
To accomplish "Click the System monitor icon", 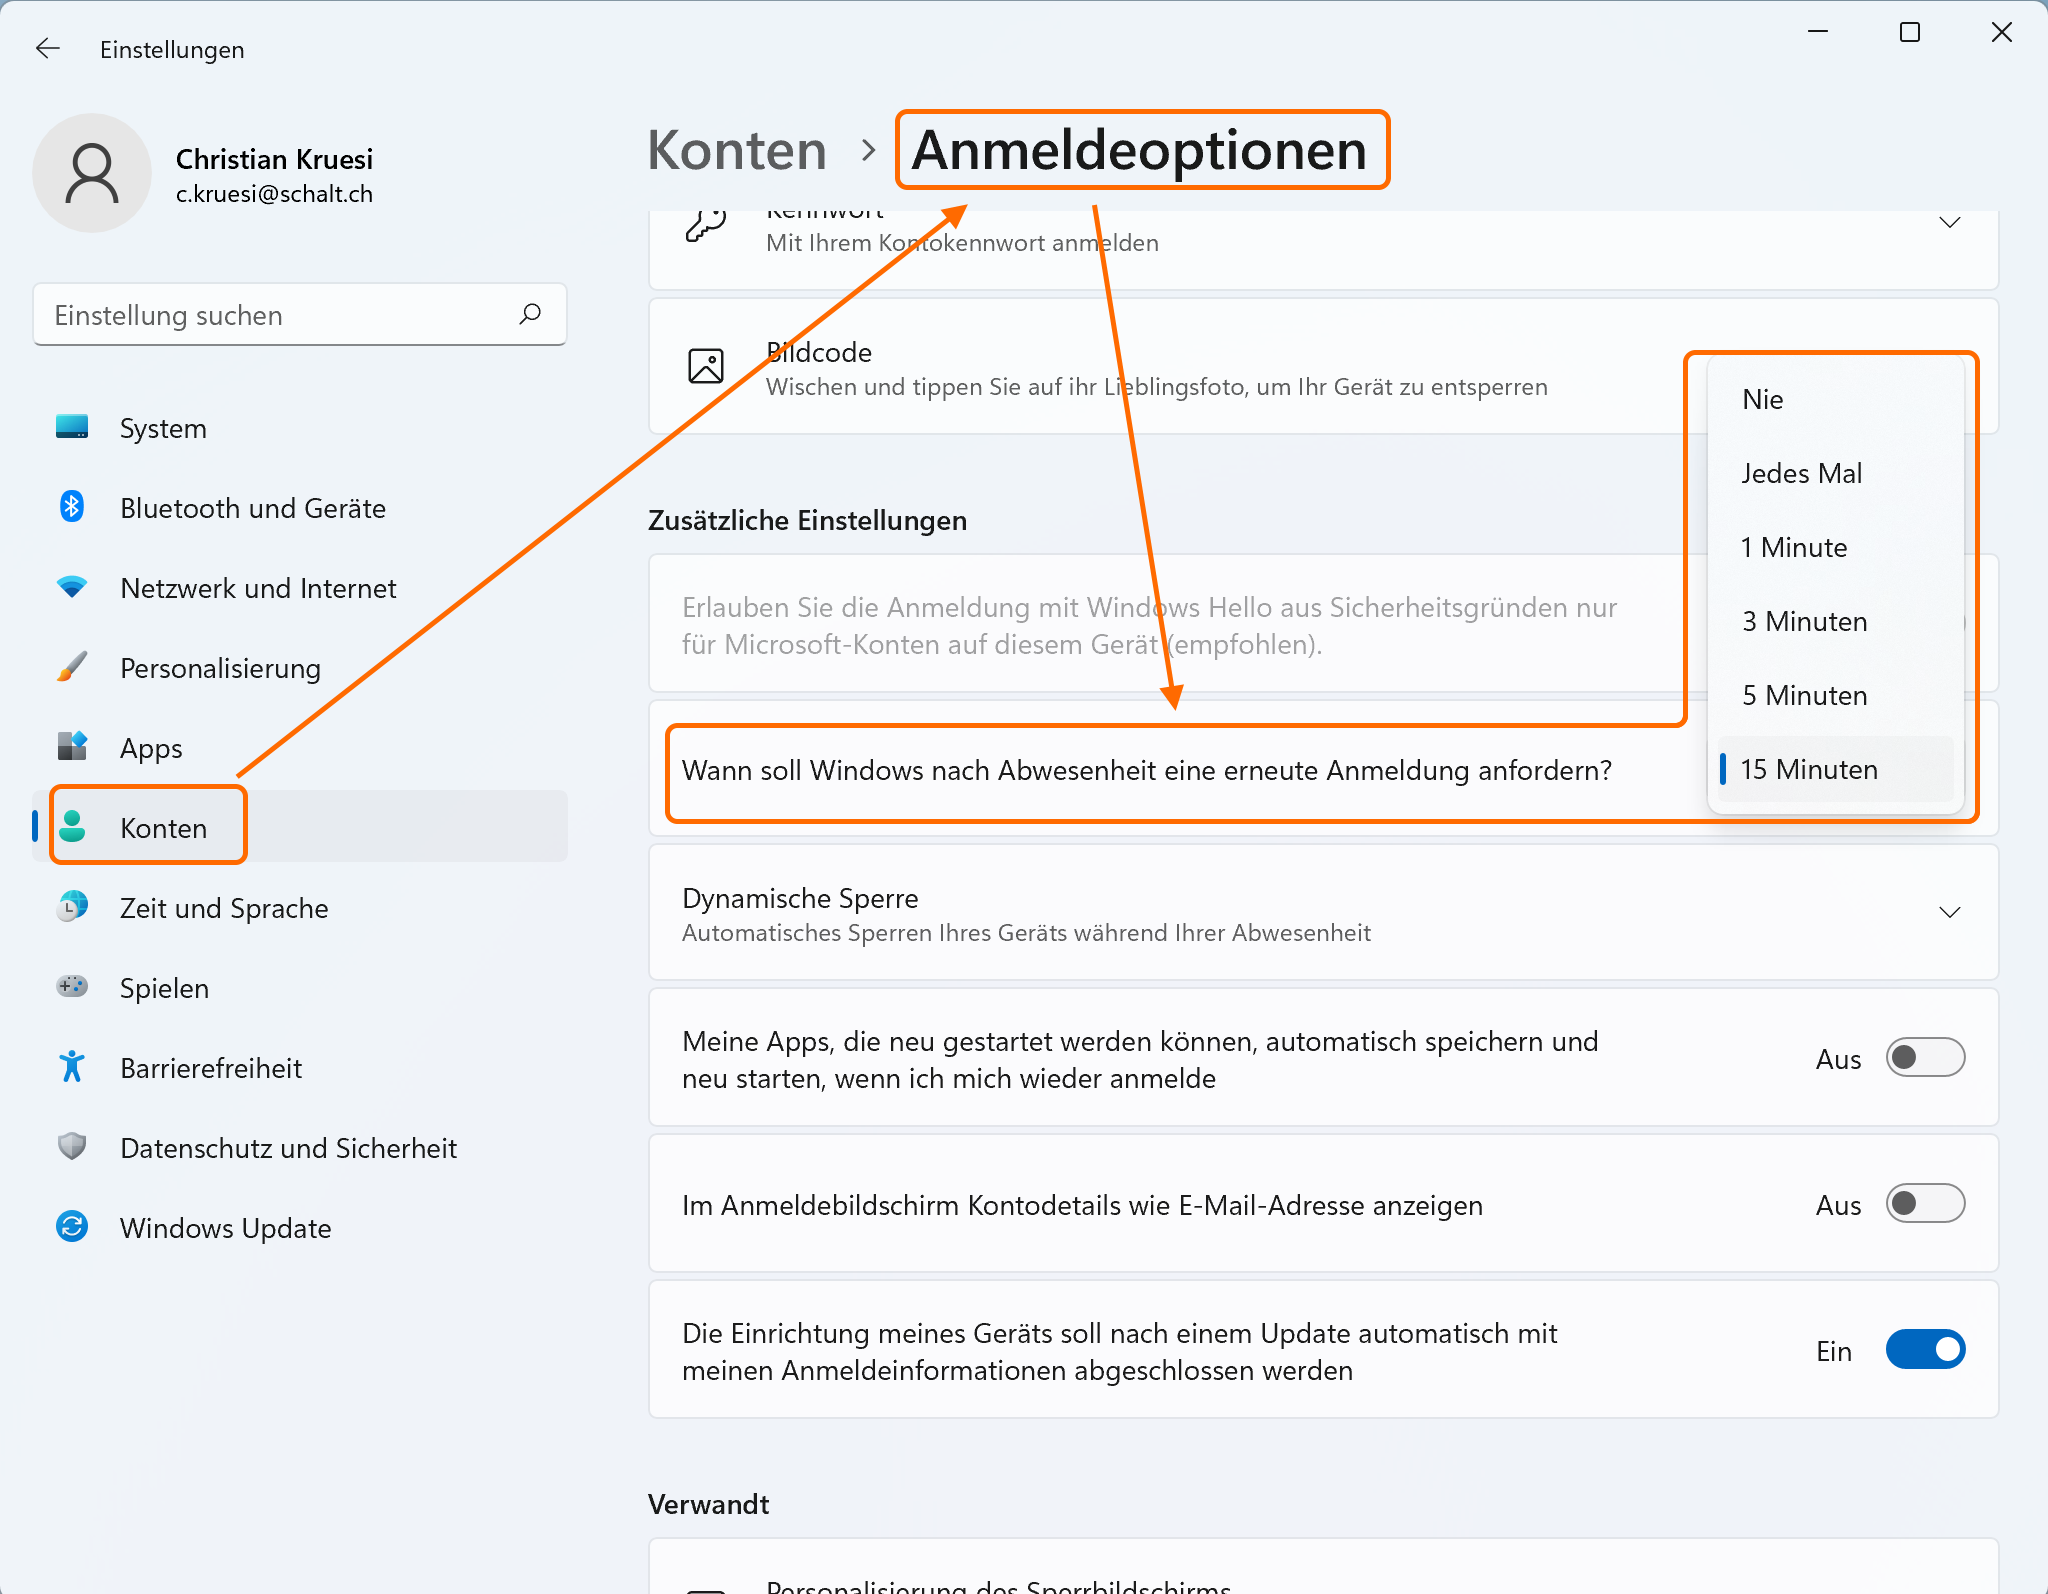I will (72, 427).
